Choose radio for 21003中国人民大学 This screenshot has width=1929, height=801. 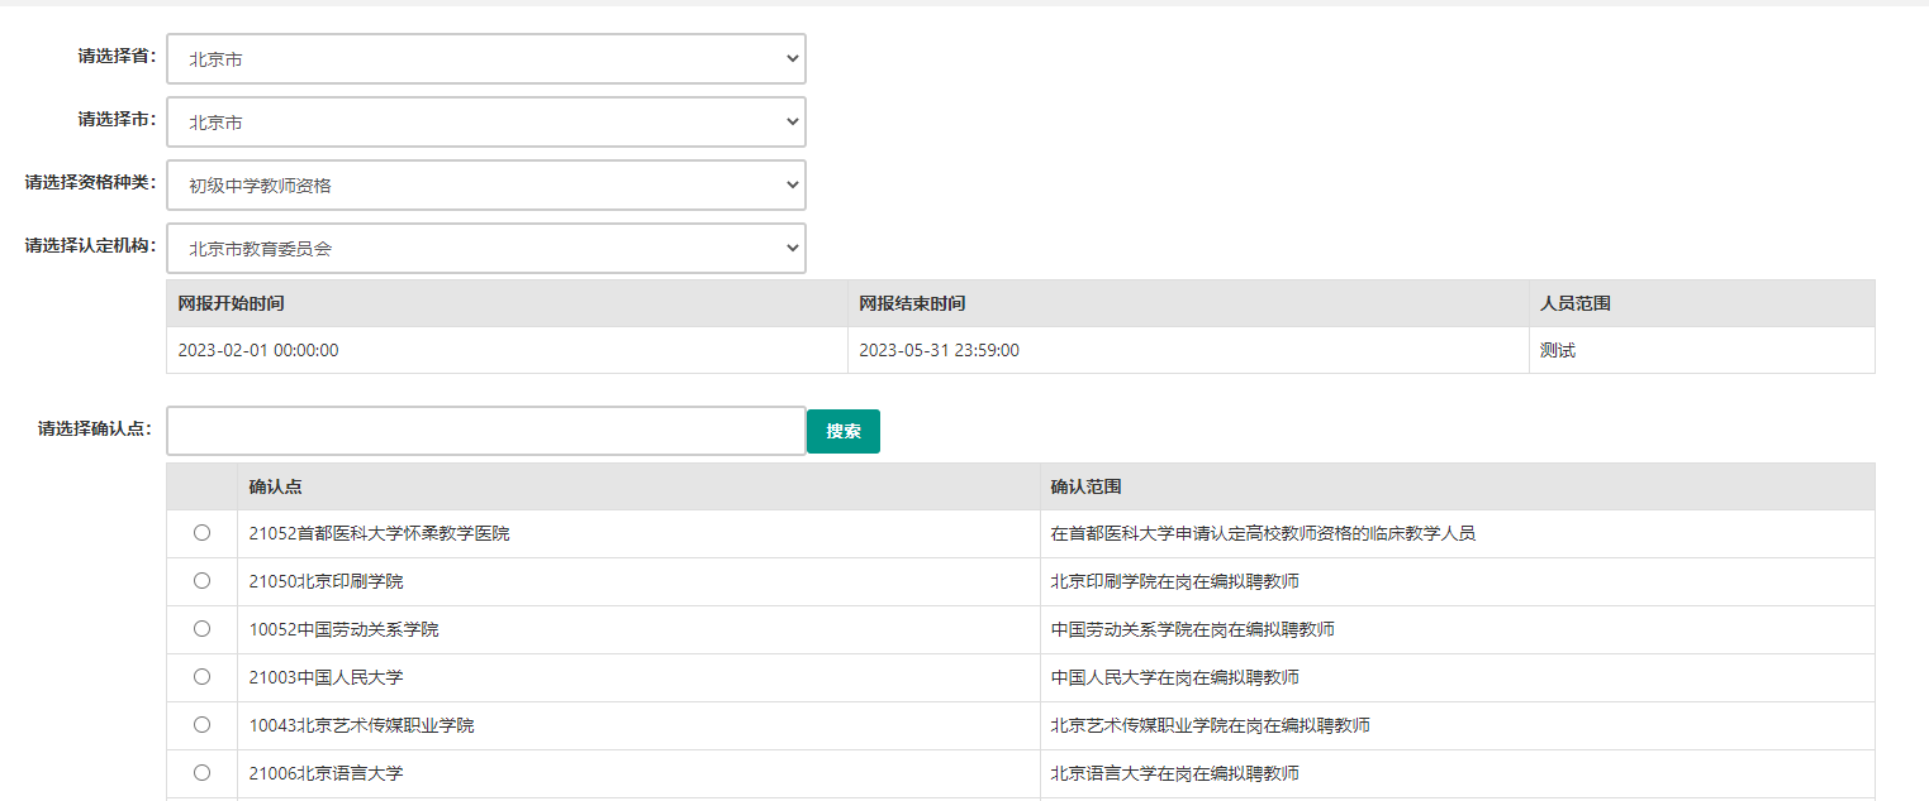click(202, 677)
